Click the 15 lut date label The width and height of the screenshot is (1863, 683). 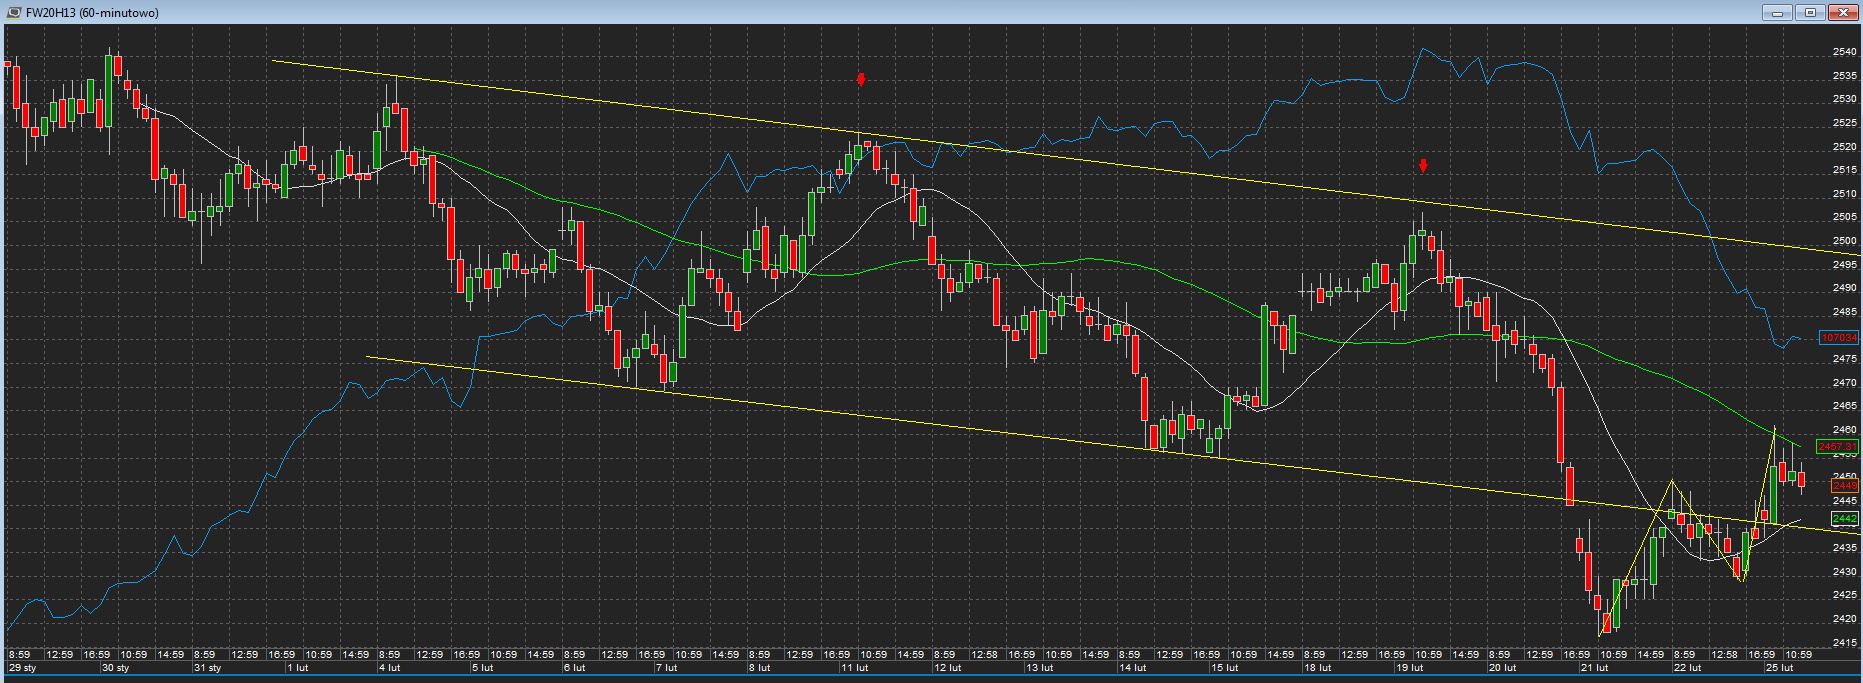click(1225, 667)
